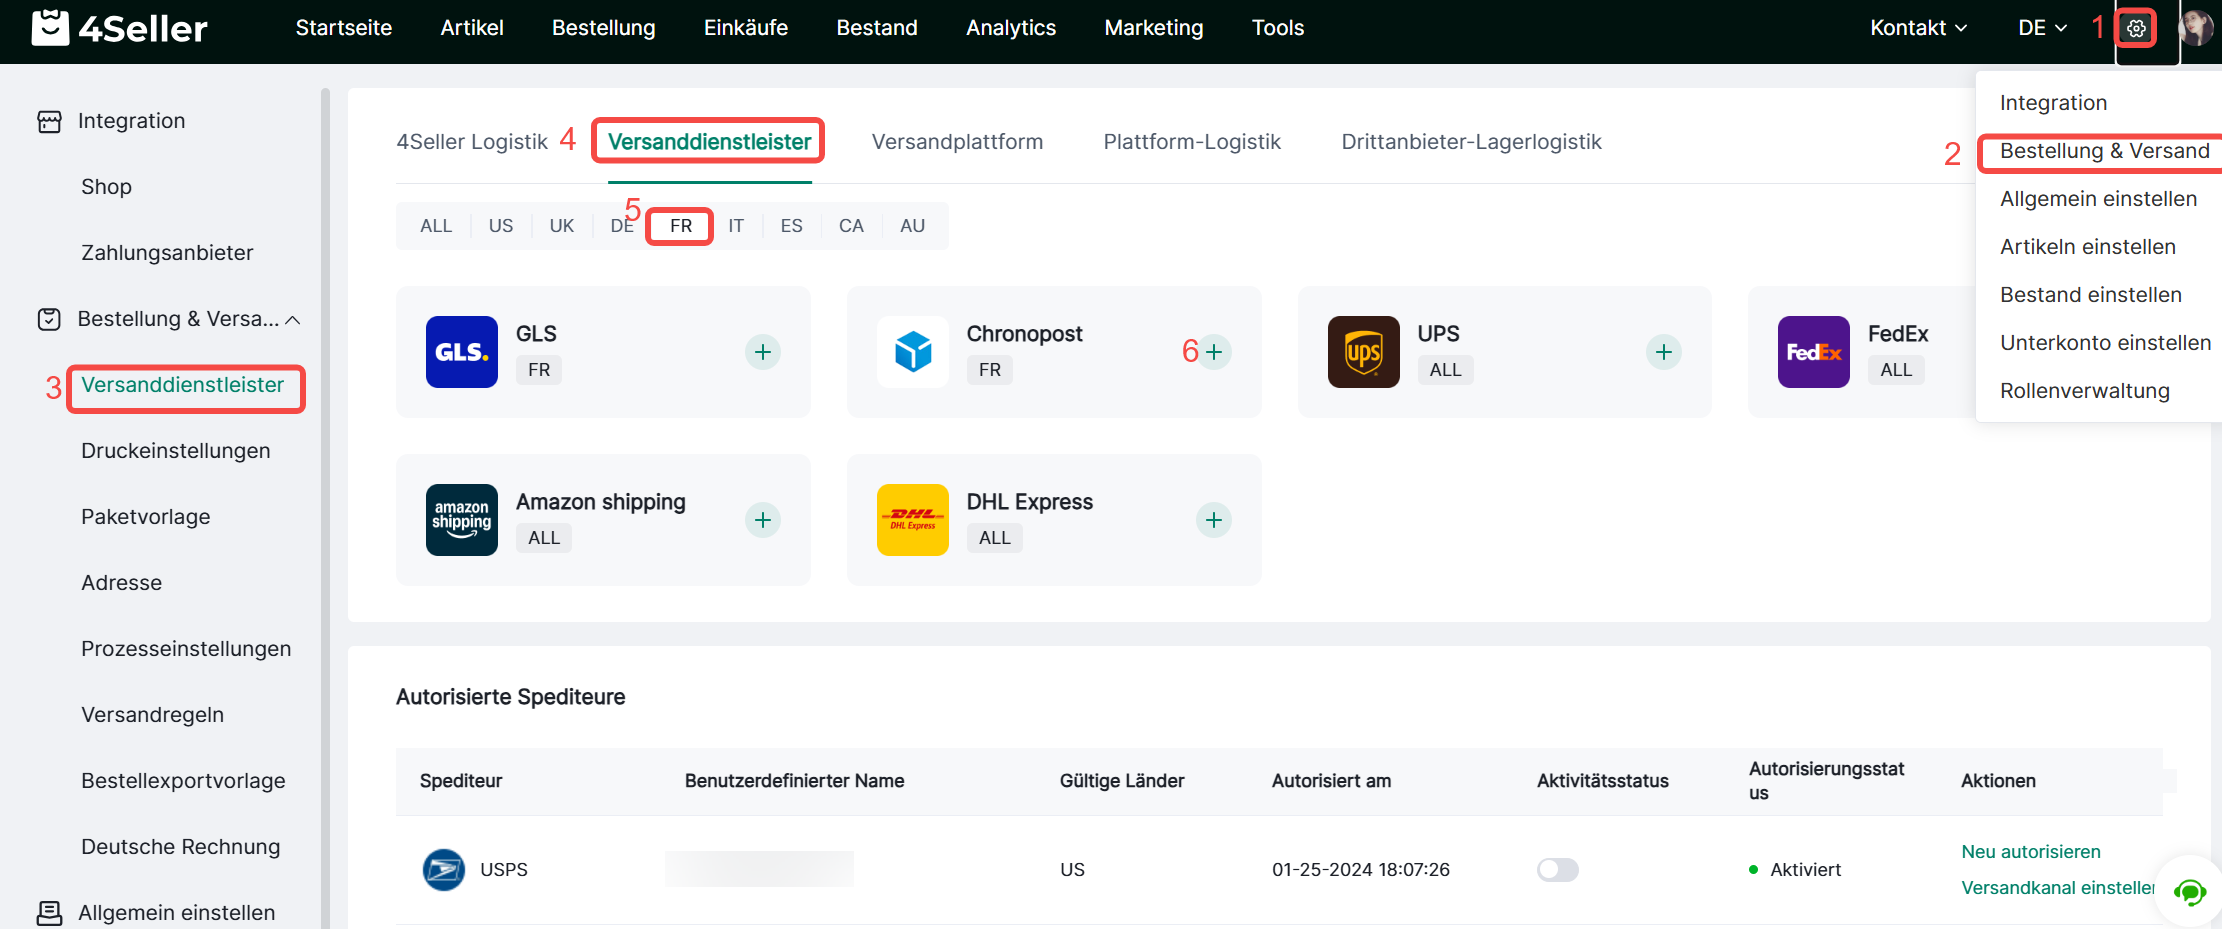The height and width of the screenshot is (929, 2222).
Task: Select the Plattform-Logistik tab
Action: pos(1191,142)
